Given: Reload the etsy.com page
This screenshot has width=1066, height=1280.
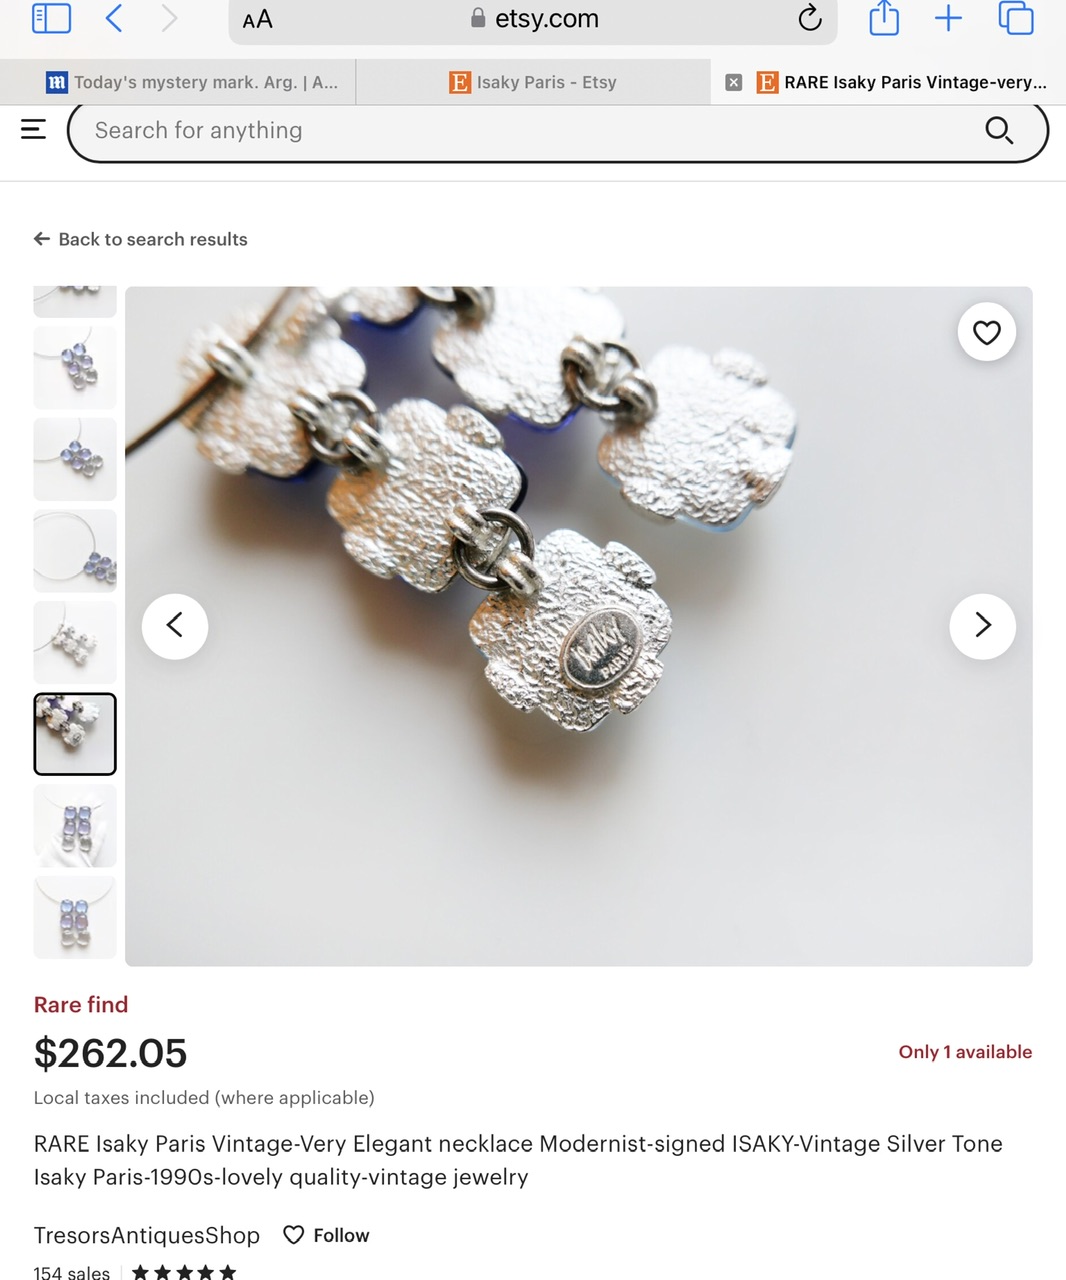Looking at the screenshot, I should point(810,18).
